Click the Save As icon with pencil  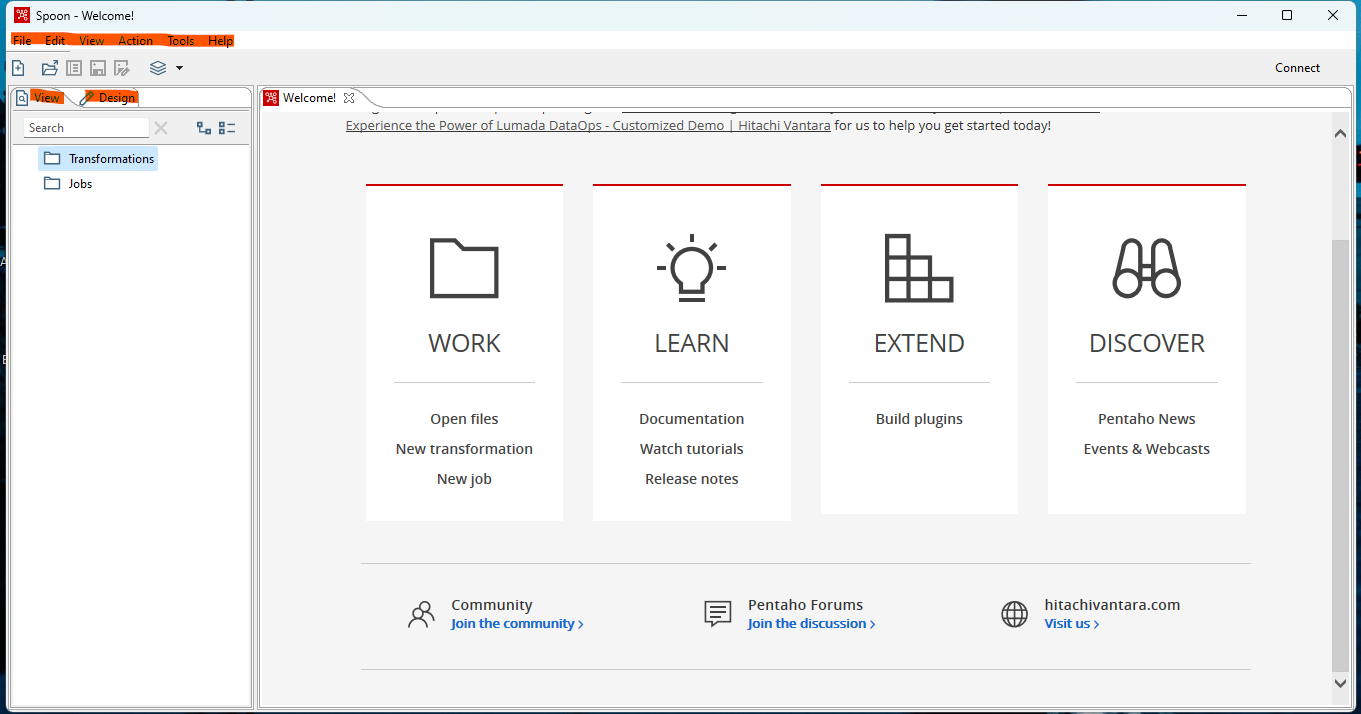coord(122,68)
